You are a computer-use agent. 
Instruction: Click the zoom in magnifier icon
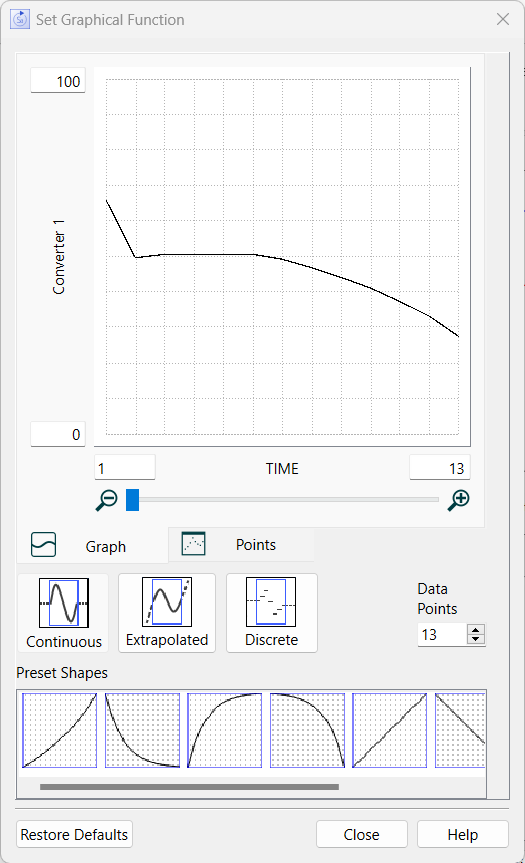click(458, 500)
